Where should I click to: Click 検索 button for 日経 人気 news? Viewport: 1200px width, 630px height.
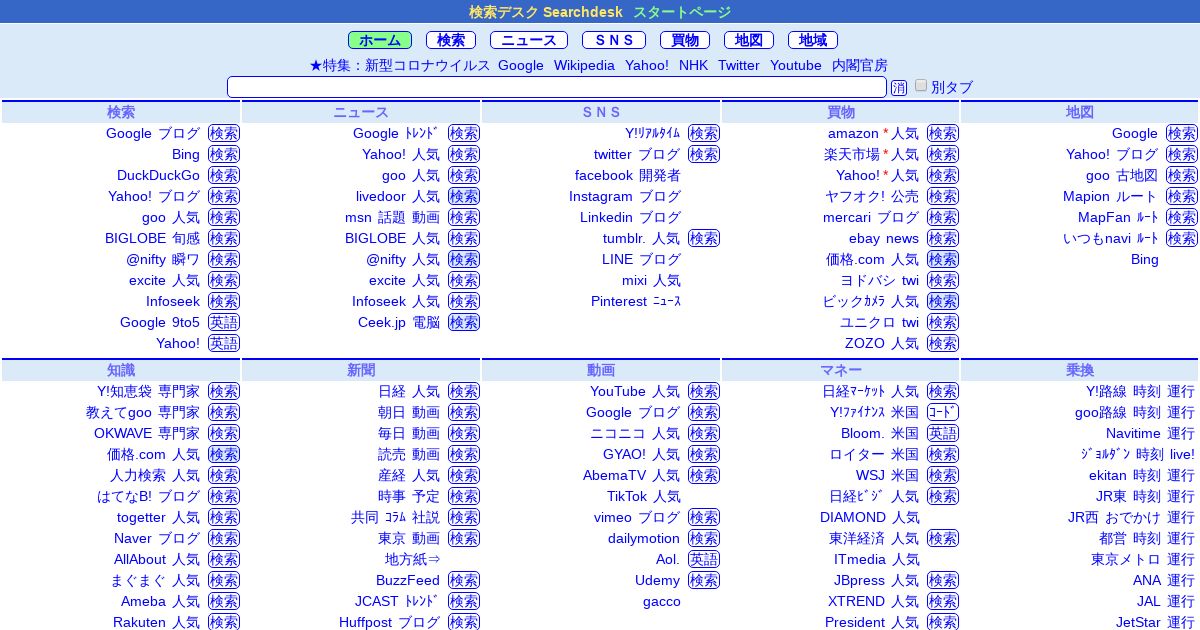pyautogui.click(x=464, y=391)
